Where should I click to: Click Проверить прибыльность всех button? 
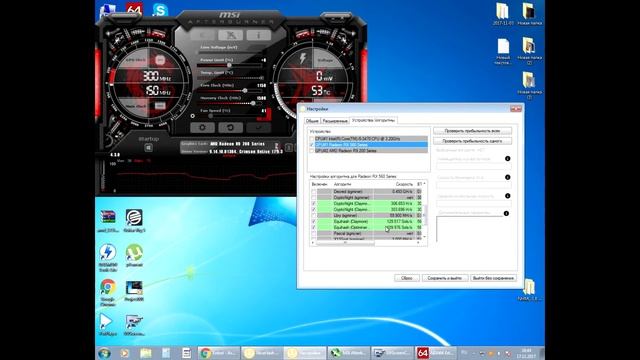472,131
